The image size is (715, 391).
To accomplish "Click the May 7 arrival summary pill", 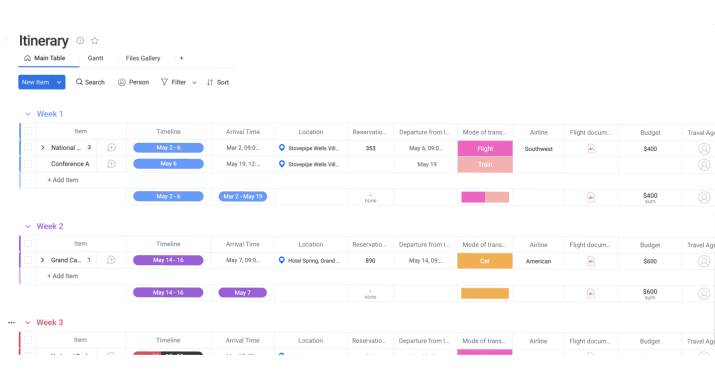I will [243, 292].
